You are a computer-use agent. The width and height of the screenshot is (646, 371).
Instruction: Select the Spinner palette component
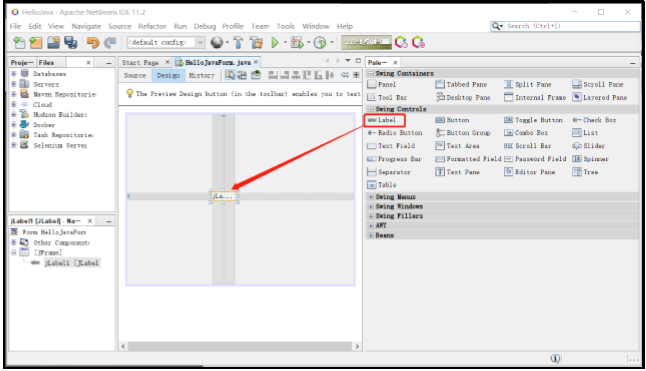[590, 159]
